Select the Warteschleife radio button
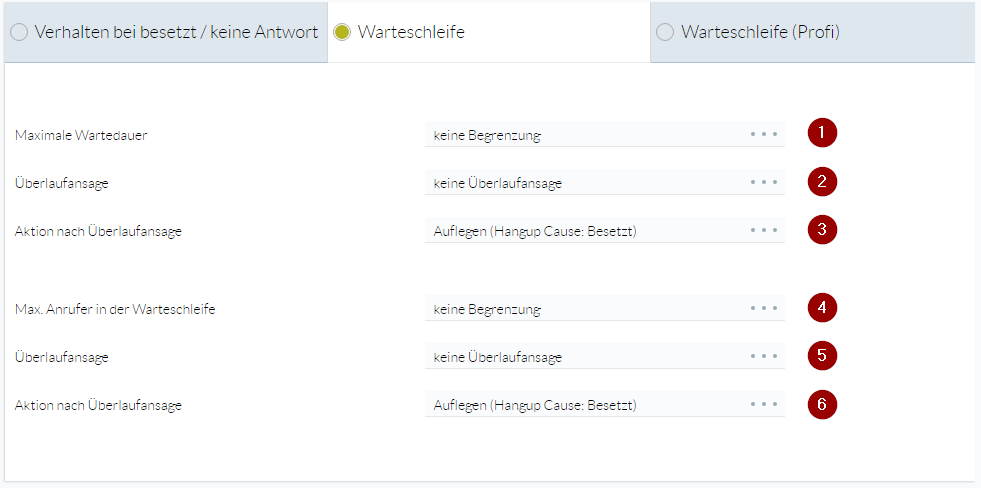The width and height of the screenshot is (981, 488). 342,32
